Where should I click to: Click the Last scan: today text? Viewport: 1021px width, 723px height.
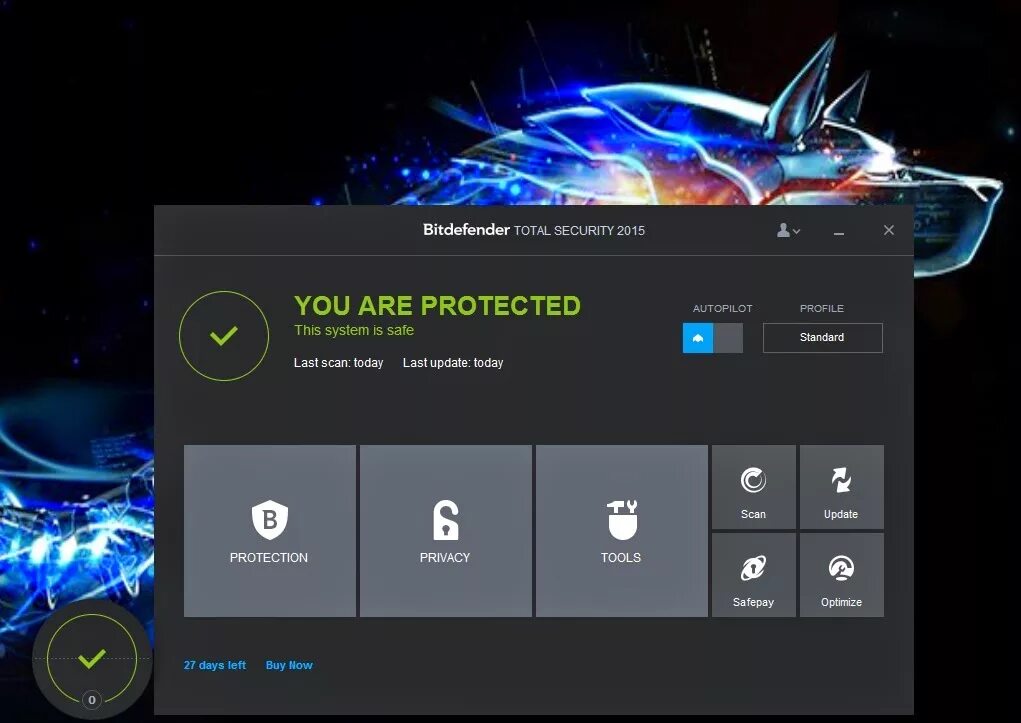[339, 363]
